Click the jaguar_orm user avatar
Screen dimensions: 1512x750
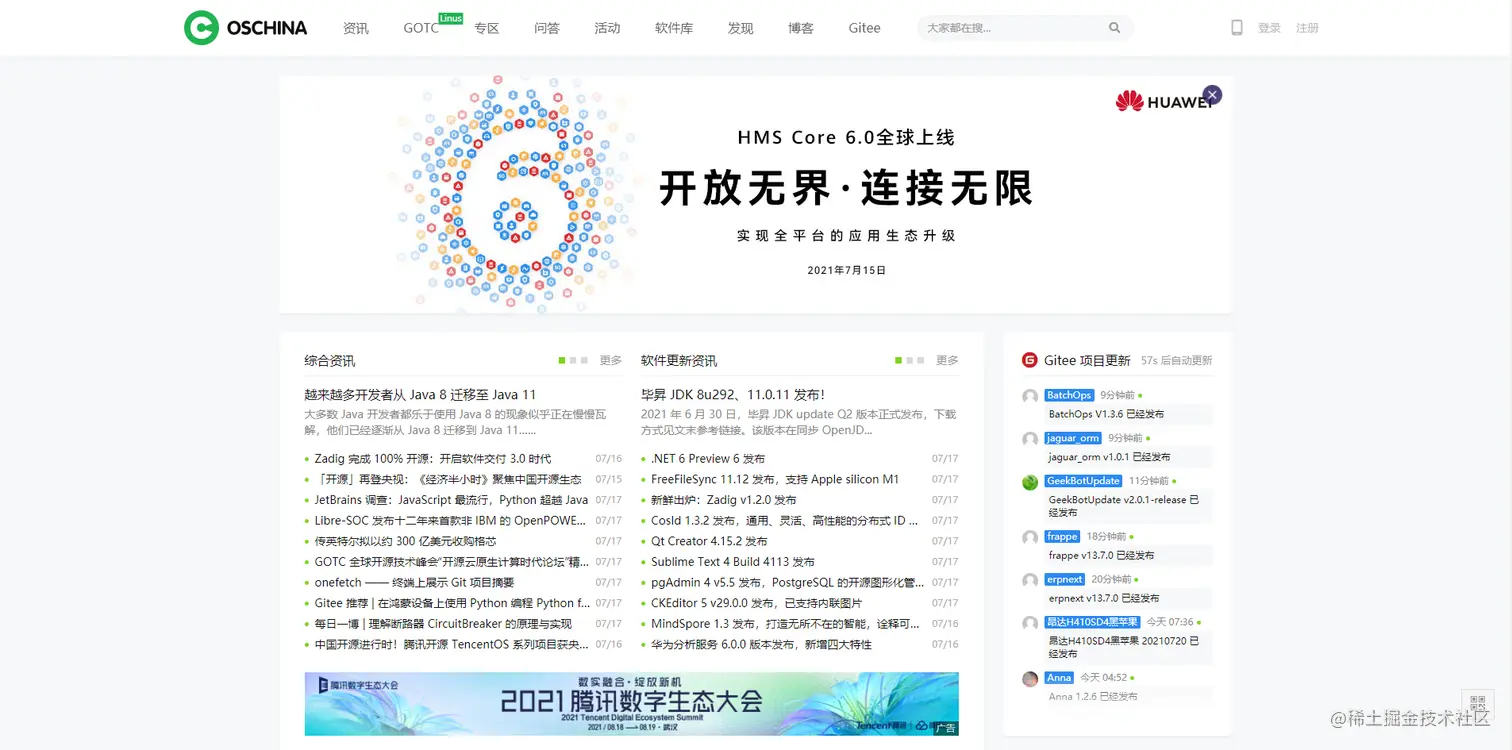pos(1030,439)
